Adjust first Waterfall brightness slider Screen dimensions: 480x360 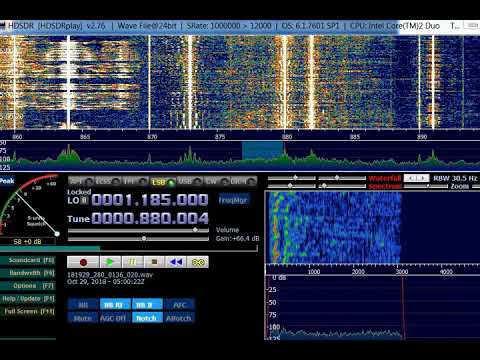coord(292,178)
